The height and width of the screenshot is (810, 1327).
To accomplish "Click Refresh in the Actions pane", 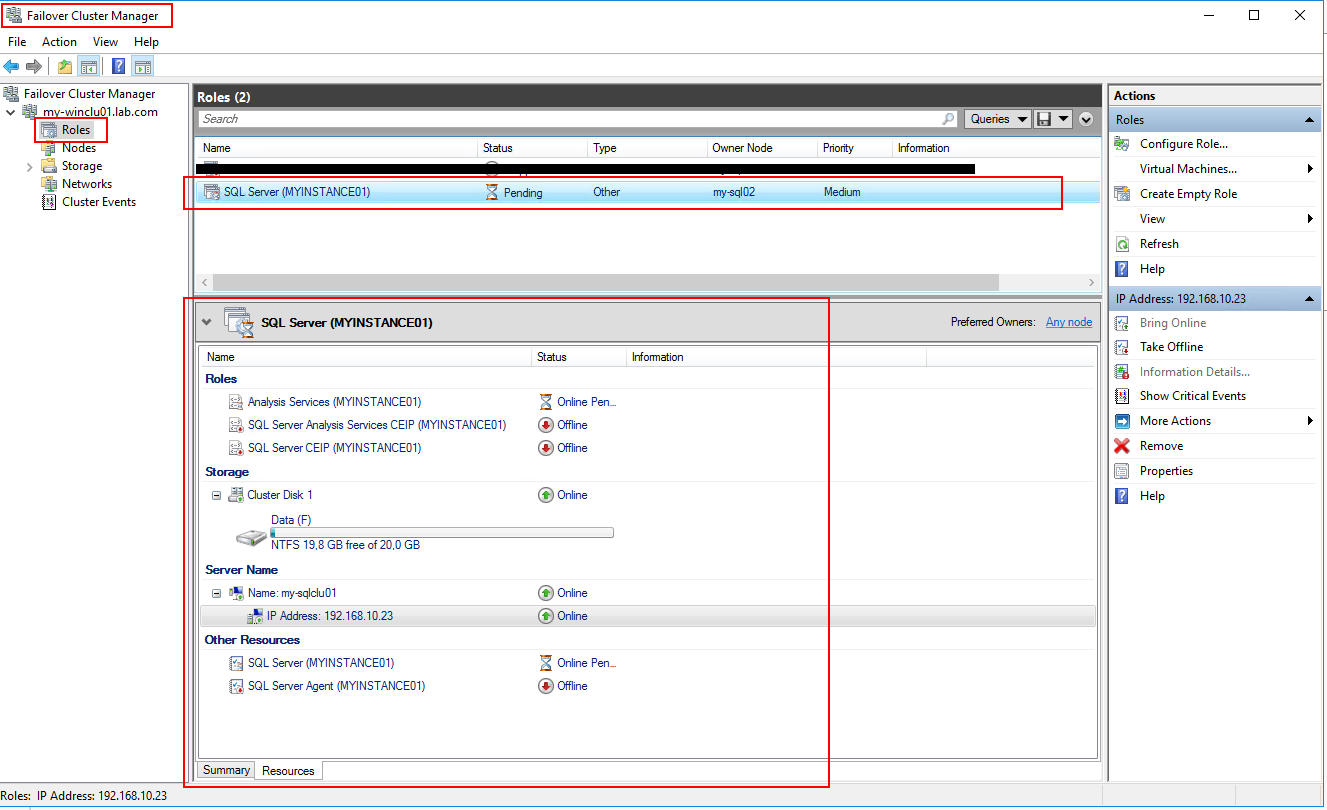I will tap(1159, 244).
